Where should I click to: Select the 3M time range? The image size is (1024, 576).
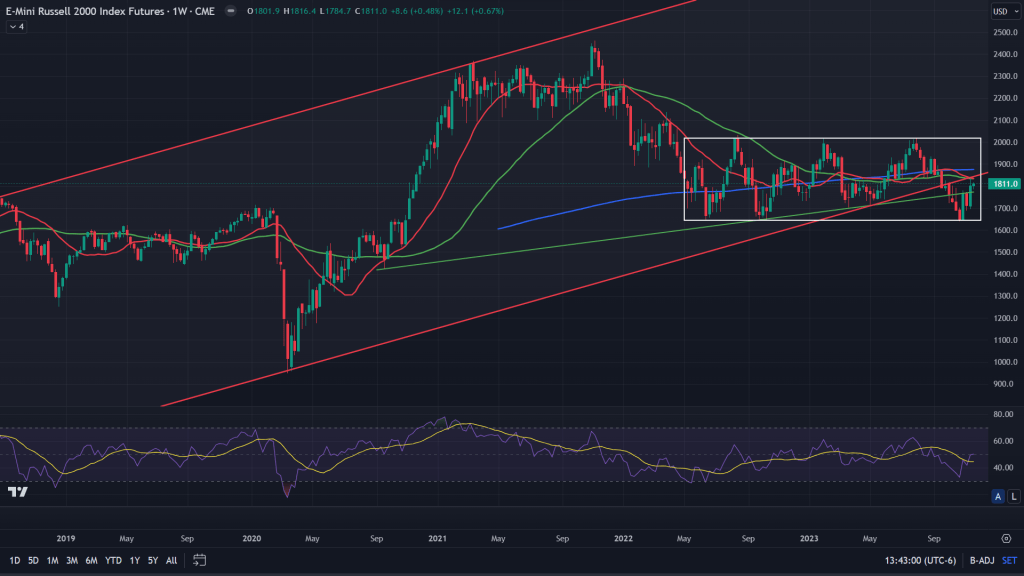coord(72,559)
